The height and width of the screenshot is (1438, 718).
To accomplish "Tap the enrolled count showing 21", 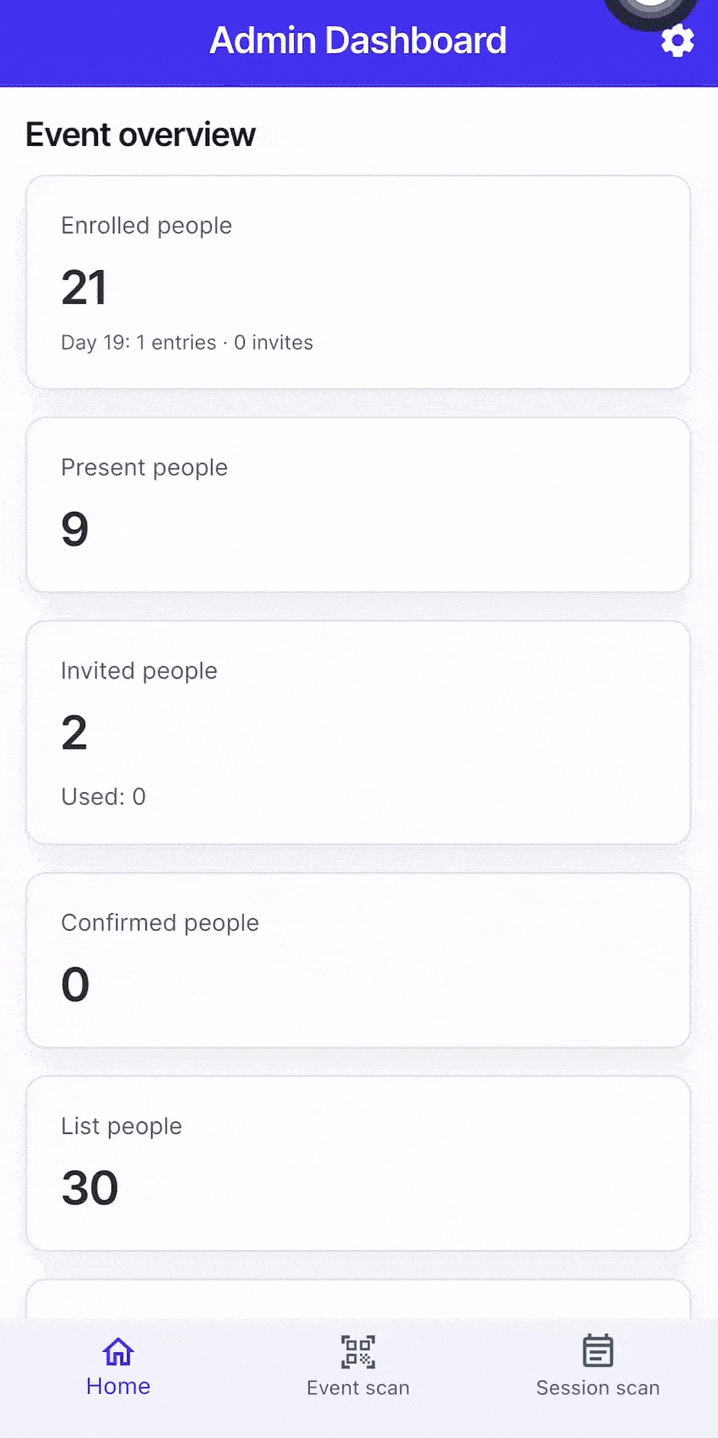I will coord(84,288).
